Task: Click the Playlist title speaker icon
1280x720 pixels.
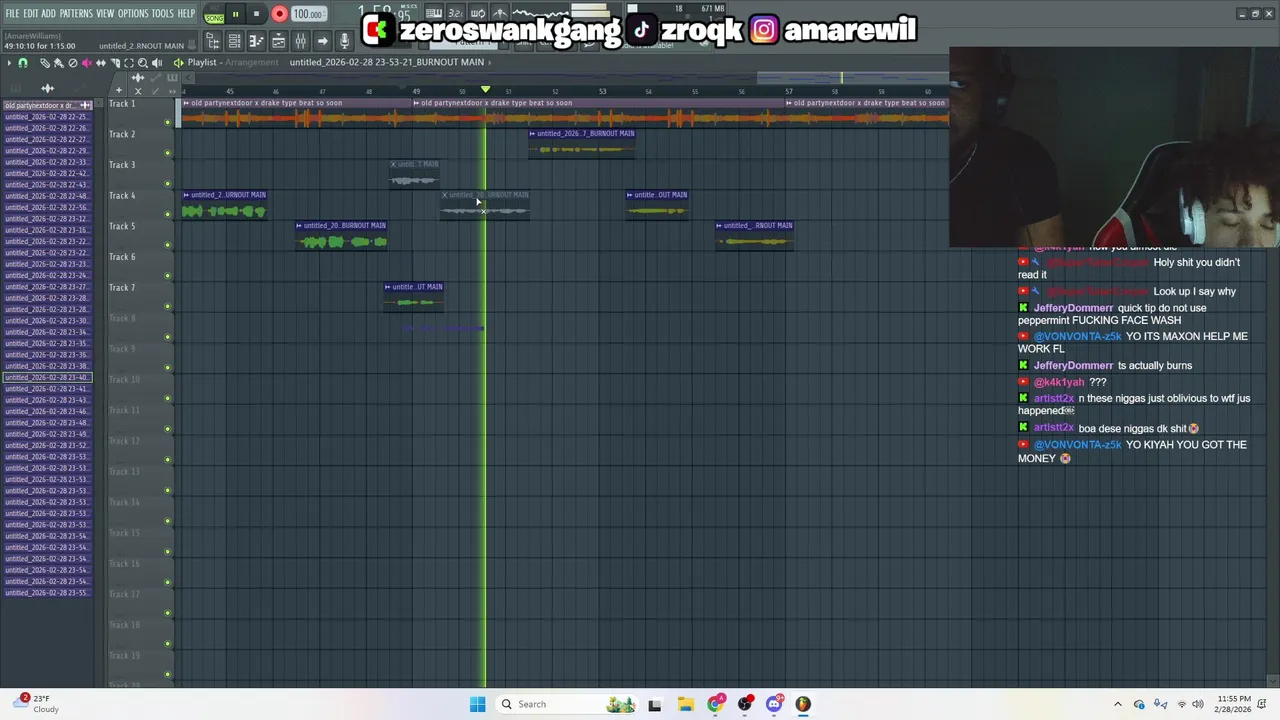Action: coord(178,63)
